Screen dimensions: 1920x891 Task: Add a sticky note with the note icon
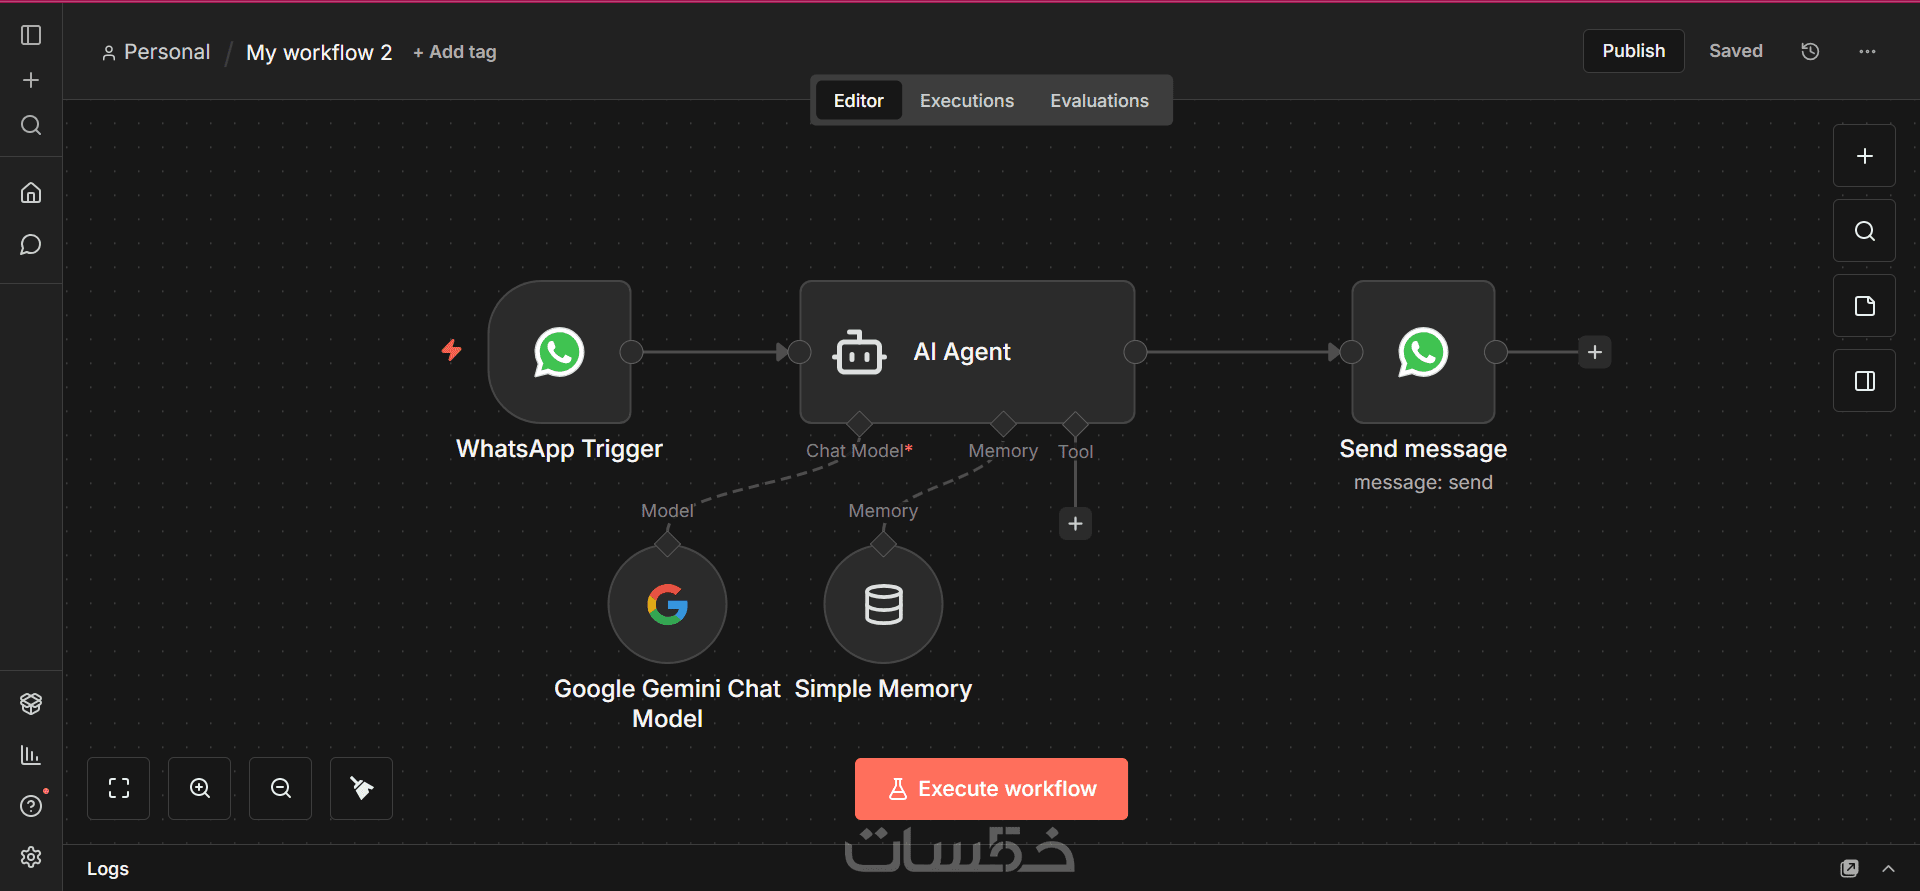[1864, 306]
